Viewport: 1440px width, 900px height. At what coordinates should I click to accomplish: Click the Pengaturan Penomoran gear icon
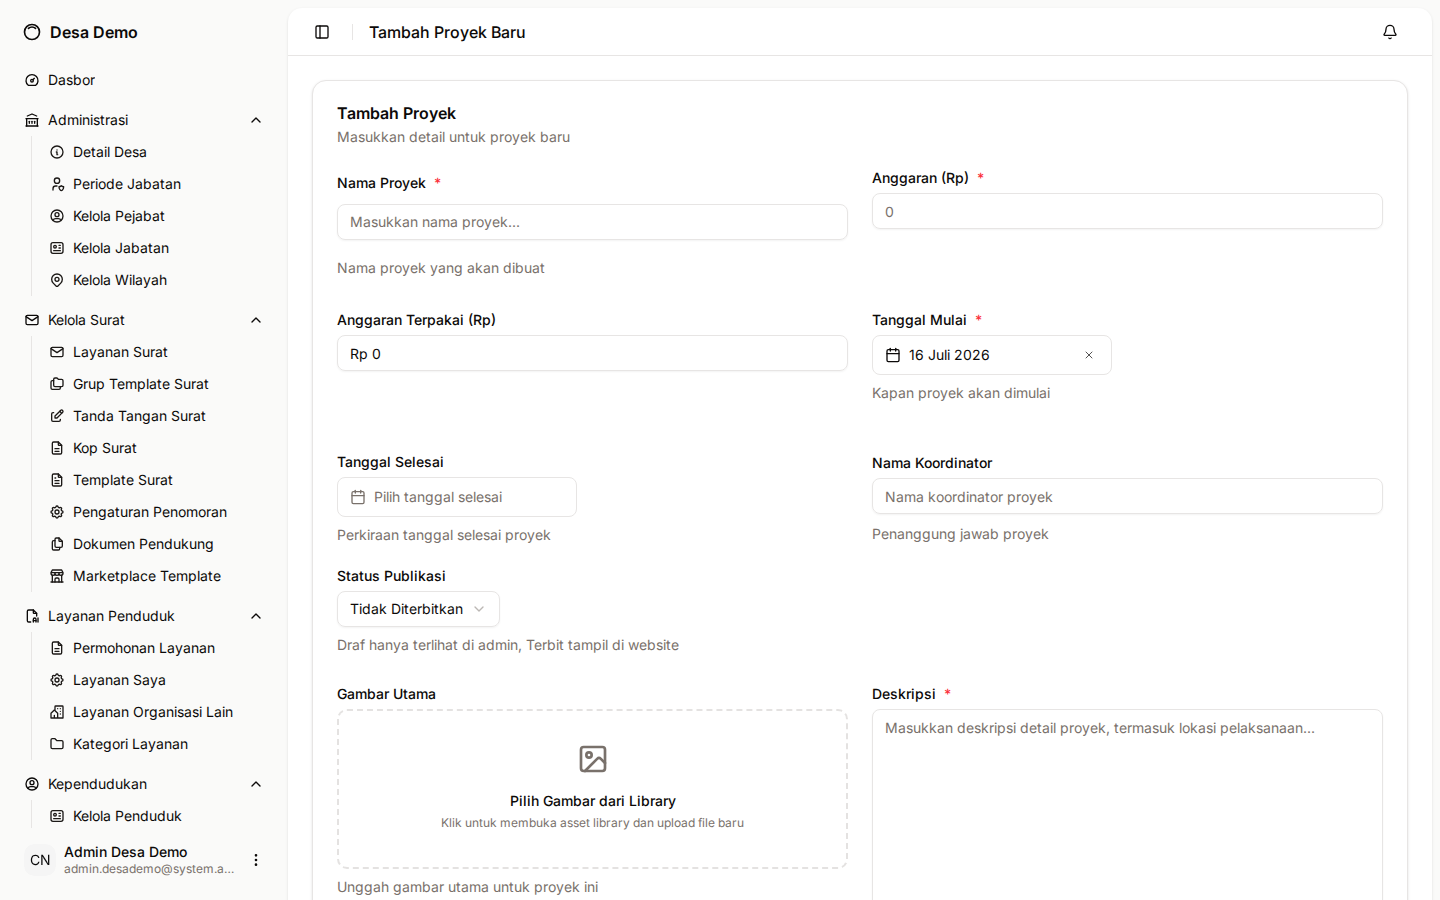(57, 512)
